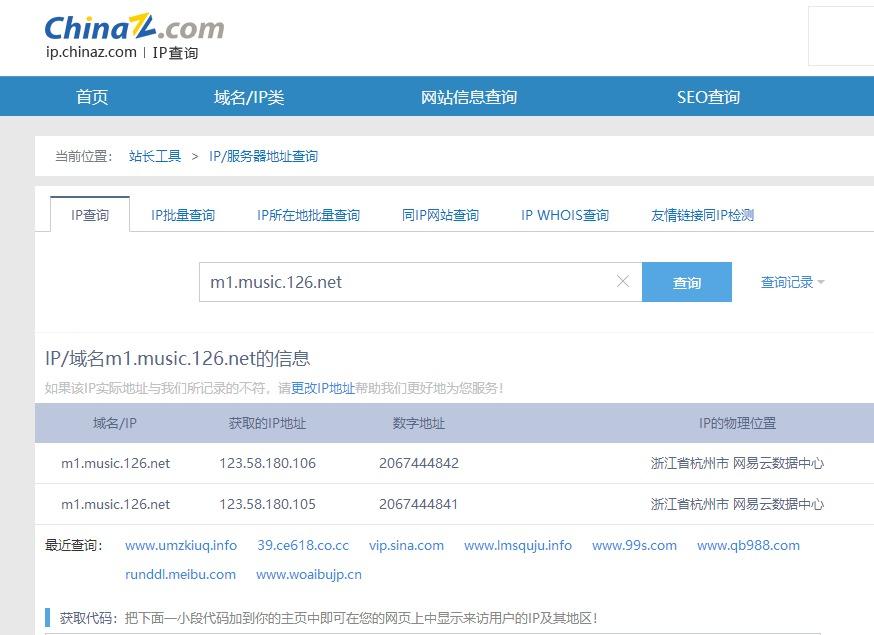Screen dimensions: 874x635
Task: Switch to the 同IP网站查询 tab
Action: point(440,215)
